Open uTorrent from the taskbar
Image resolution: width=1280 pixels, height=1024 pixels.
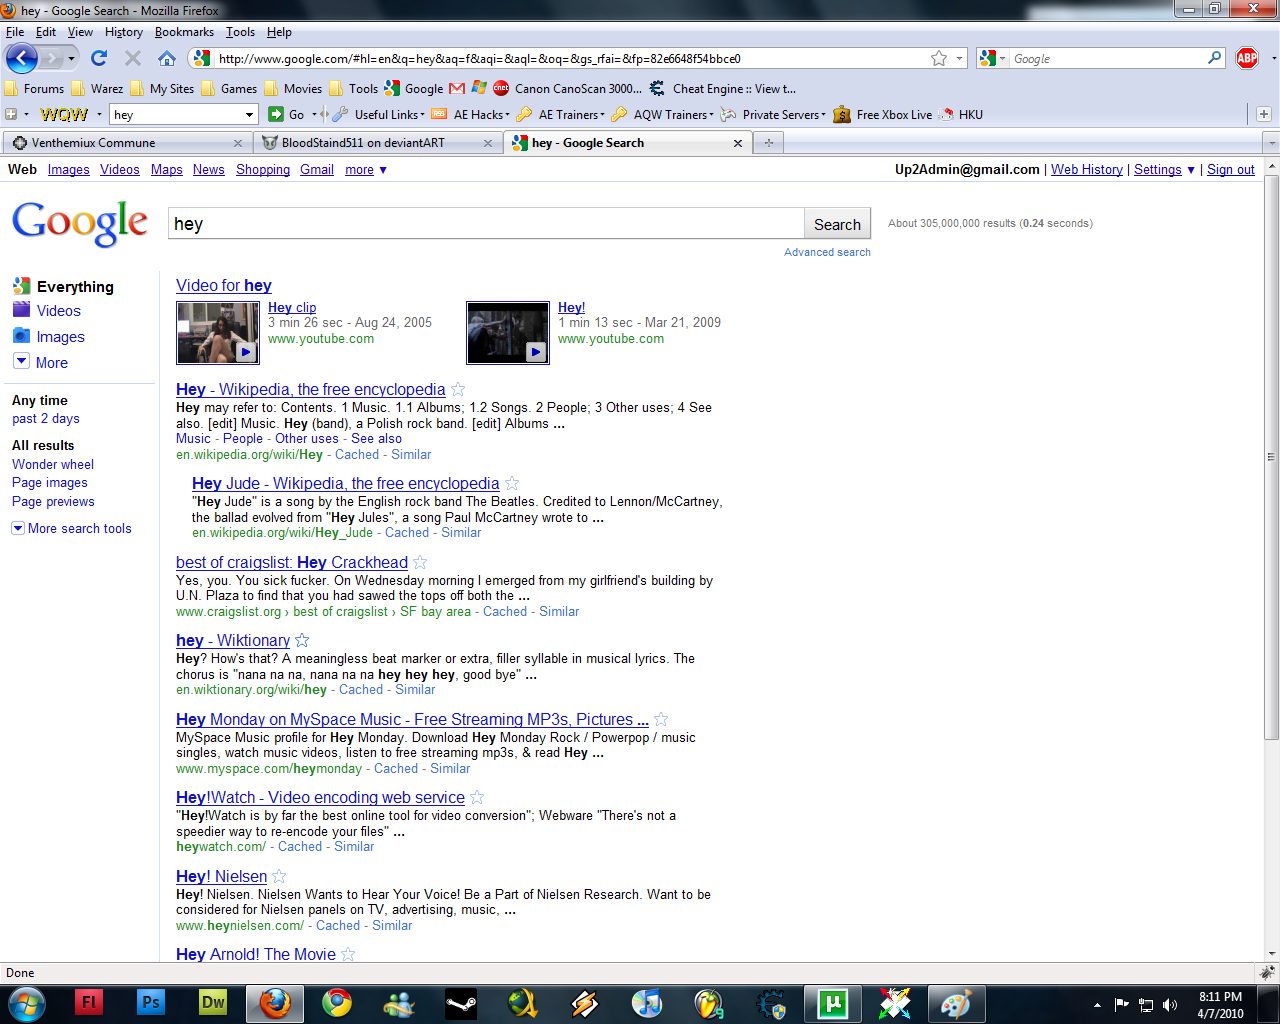[x=832, y=1003]
